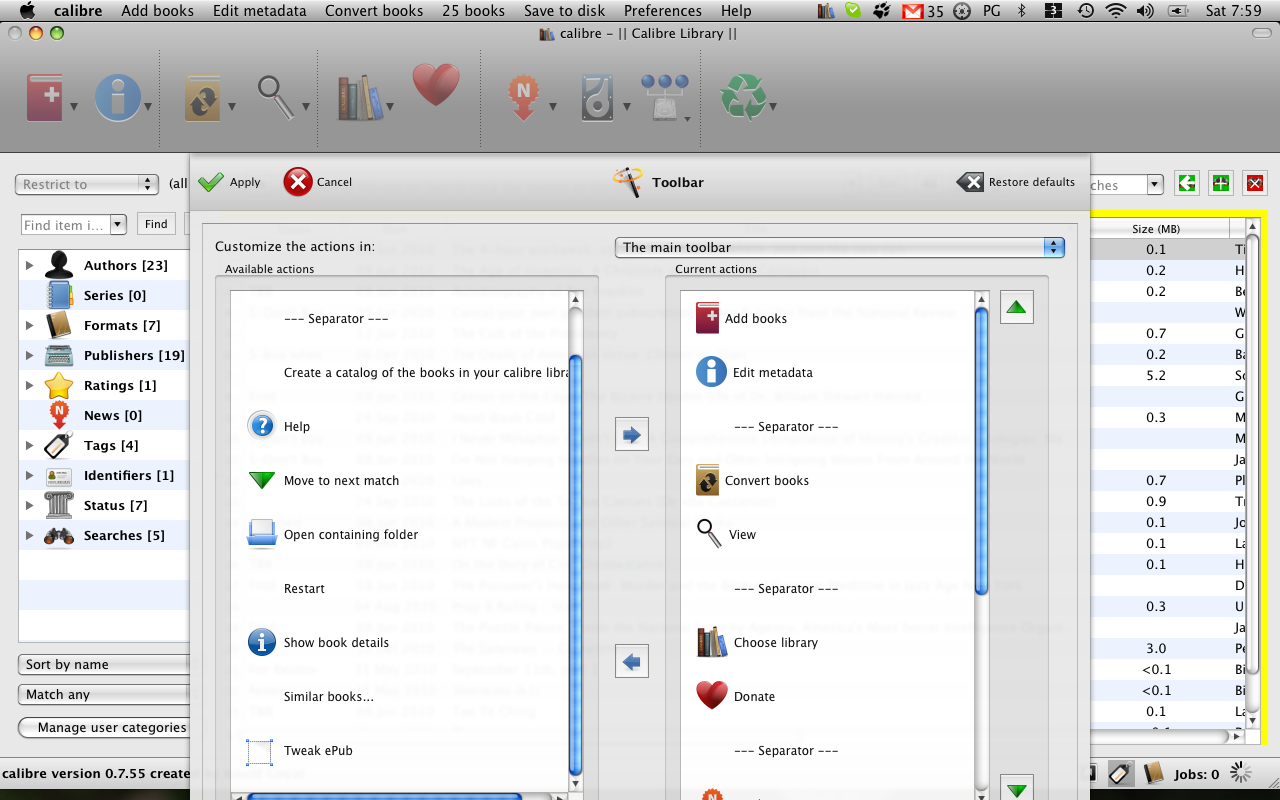This screenshot has width=1280, height=800.
Task: Open the Help menu in the menu bar
Action: [x=736, y=11]
